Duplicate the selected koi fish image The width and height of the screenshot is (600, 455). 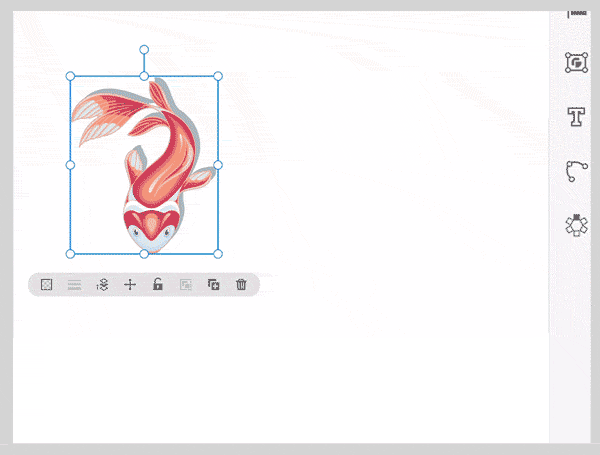pos(214,285)
